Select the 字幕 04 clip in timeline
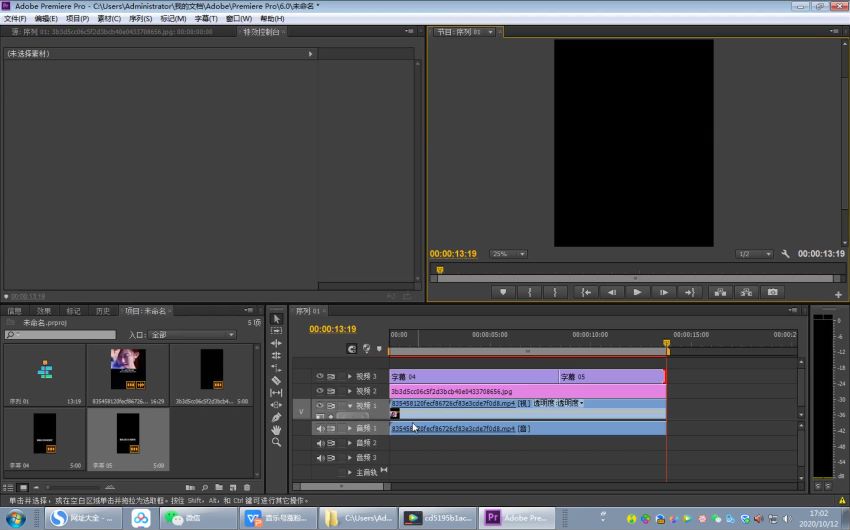The width and height of the screenshot is (850, 530). point(474,377)
